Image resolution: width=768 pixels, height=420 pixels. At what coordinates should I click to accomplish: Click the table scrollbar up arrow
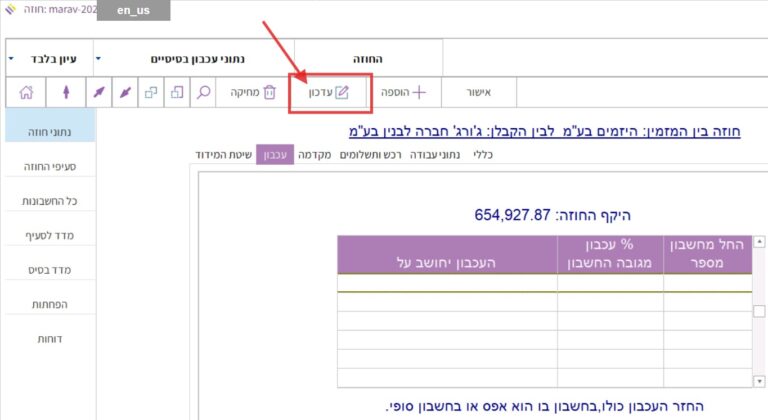[x=759, y=242]
